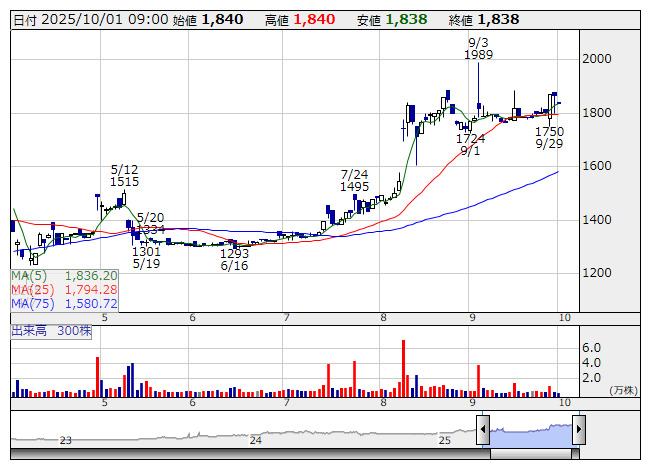This screenshot has height=470, width=653.
Task: Click the 出来高 volume panel label
Action: [x=50, y=330]
